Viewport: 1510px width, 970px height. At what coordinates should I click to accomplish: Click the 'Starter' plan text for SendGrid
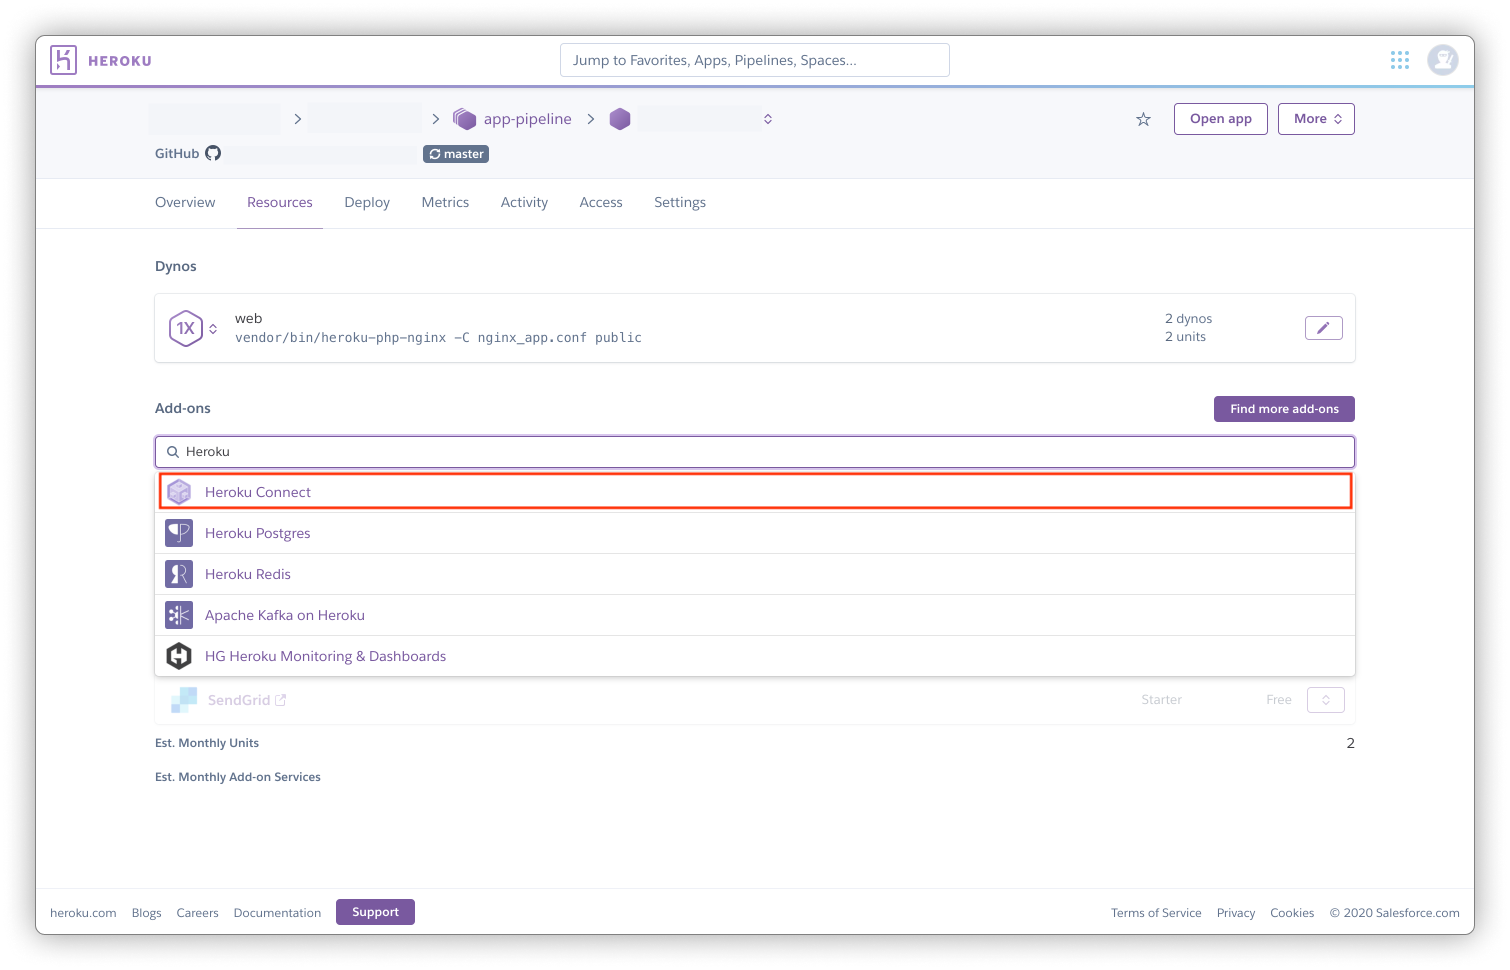[1161, 700]
